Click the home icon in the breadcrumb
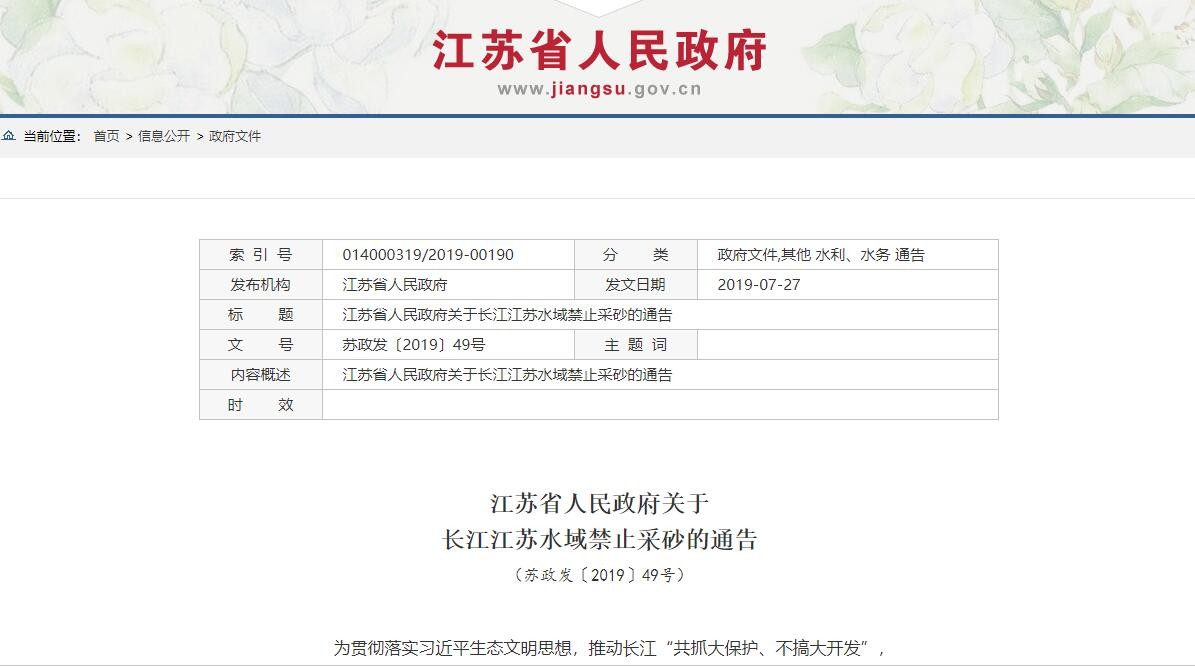The height and width of the screenshot is (666, 1195). 9,136
